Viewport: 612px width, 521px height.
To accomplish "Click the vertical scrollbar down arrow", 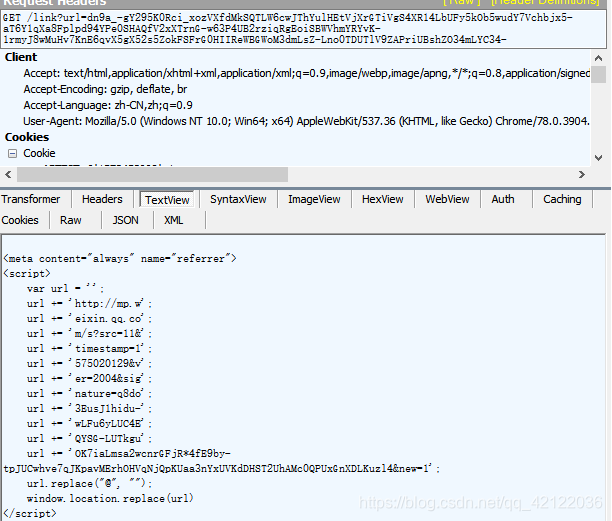I will tap(598, 158).
